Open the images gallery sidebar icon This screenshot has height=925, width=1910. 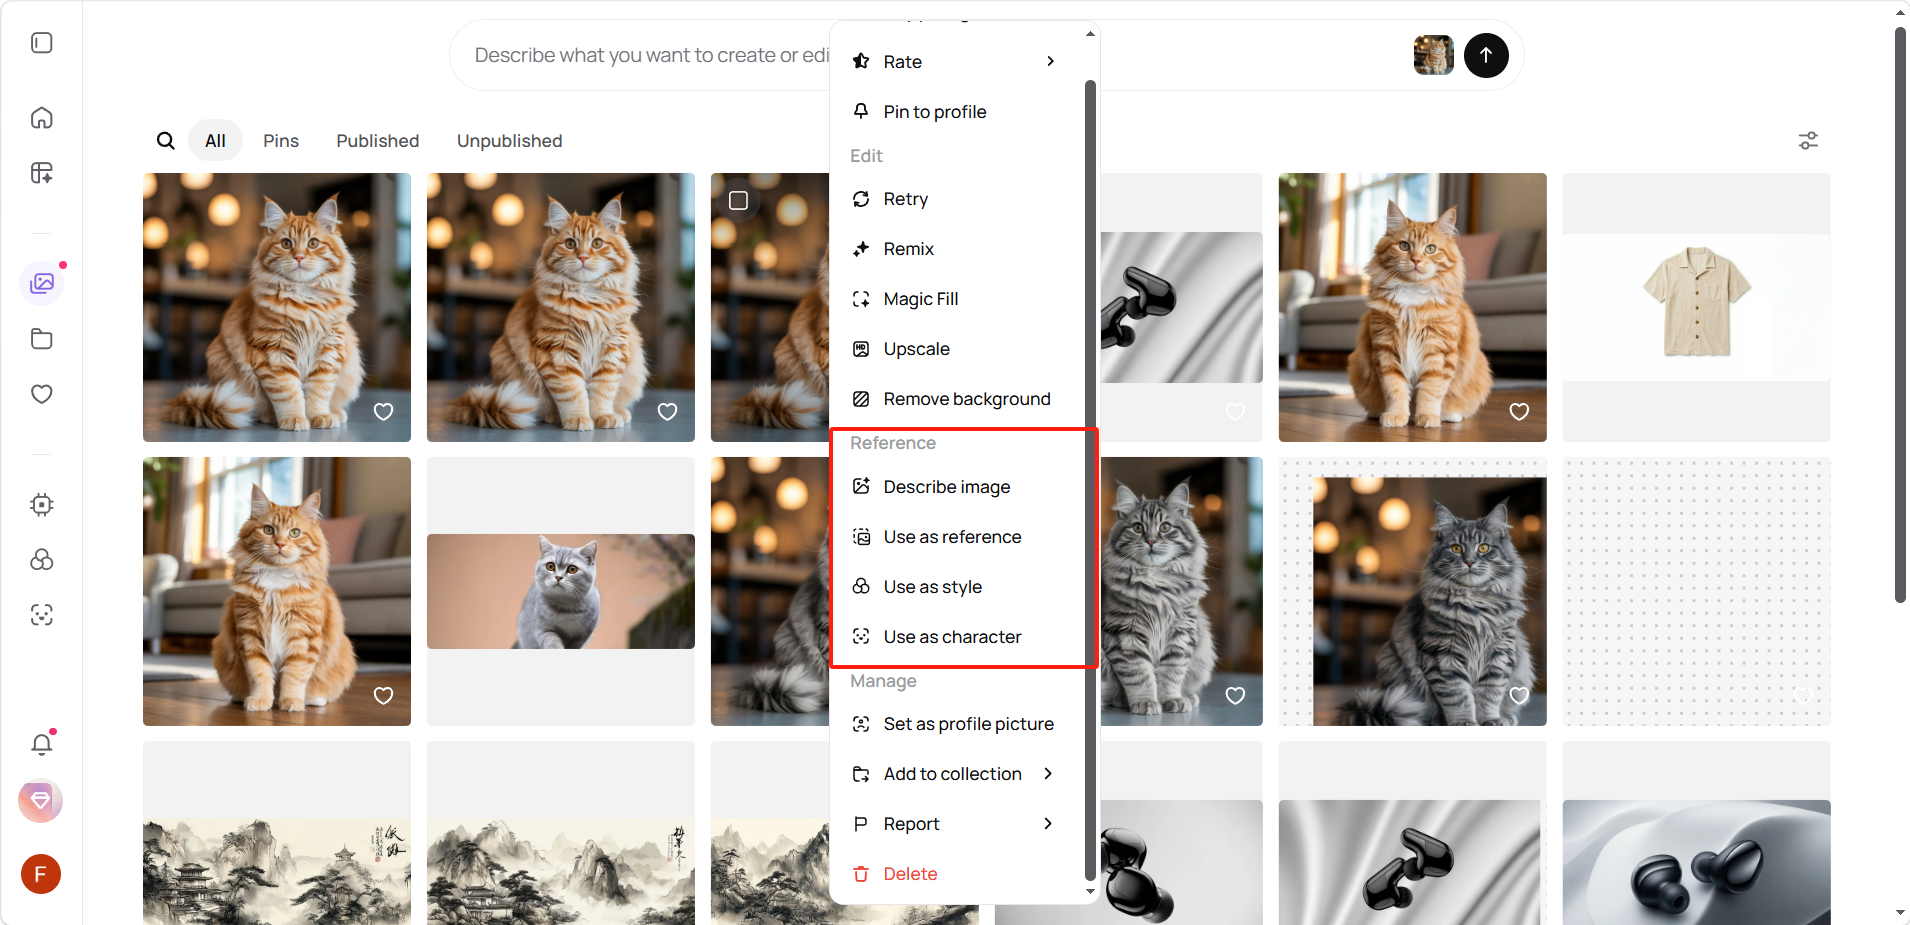click(x=42, y=284)
